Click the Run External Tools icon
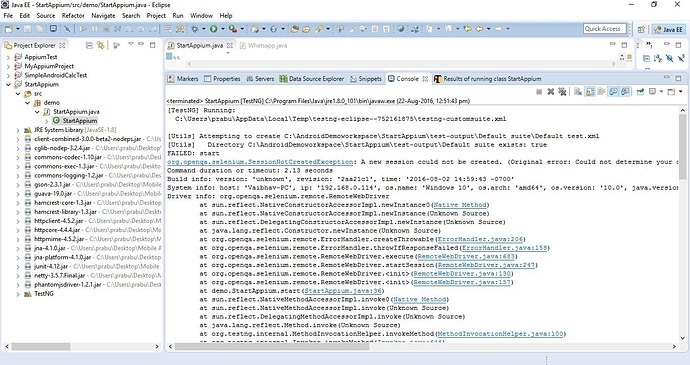The height and width of the screenshot is (365, 690). (x=233, y=29)
